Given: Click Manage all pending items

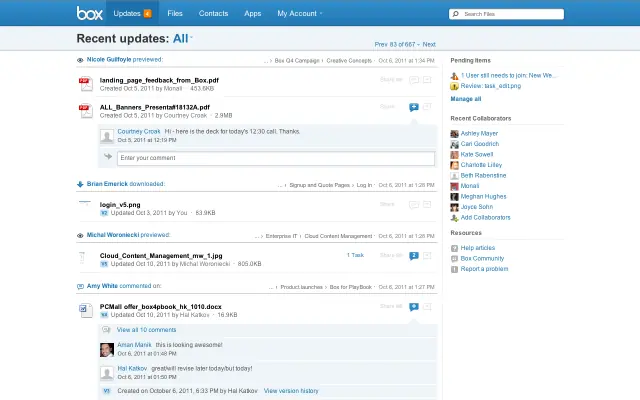Looking at the screenshot, I should pos(466,99).
